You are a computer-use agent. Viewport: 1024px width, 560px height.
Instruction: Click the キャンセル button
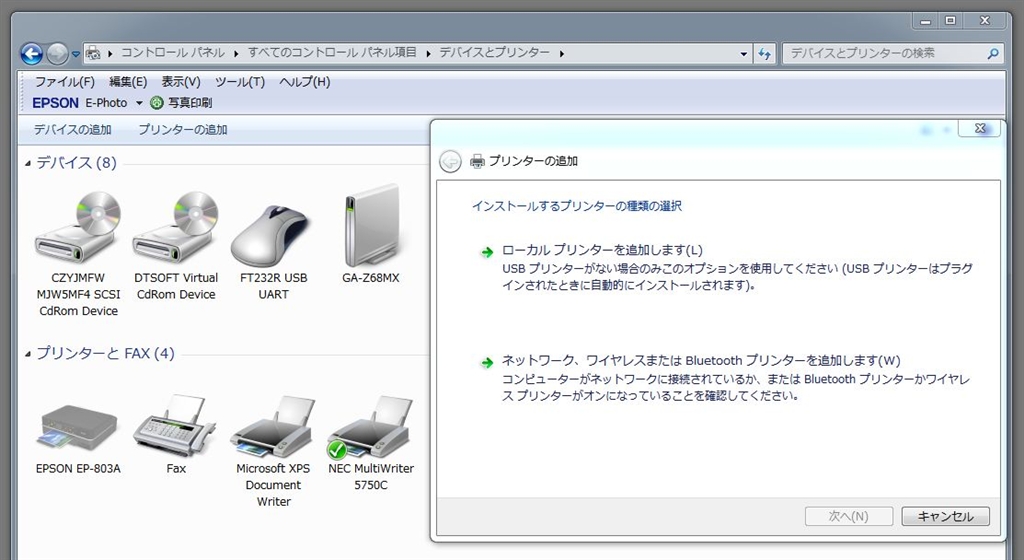pyautogui.click(x=946, y=516)
